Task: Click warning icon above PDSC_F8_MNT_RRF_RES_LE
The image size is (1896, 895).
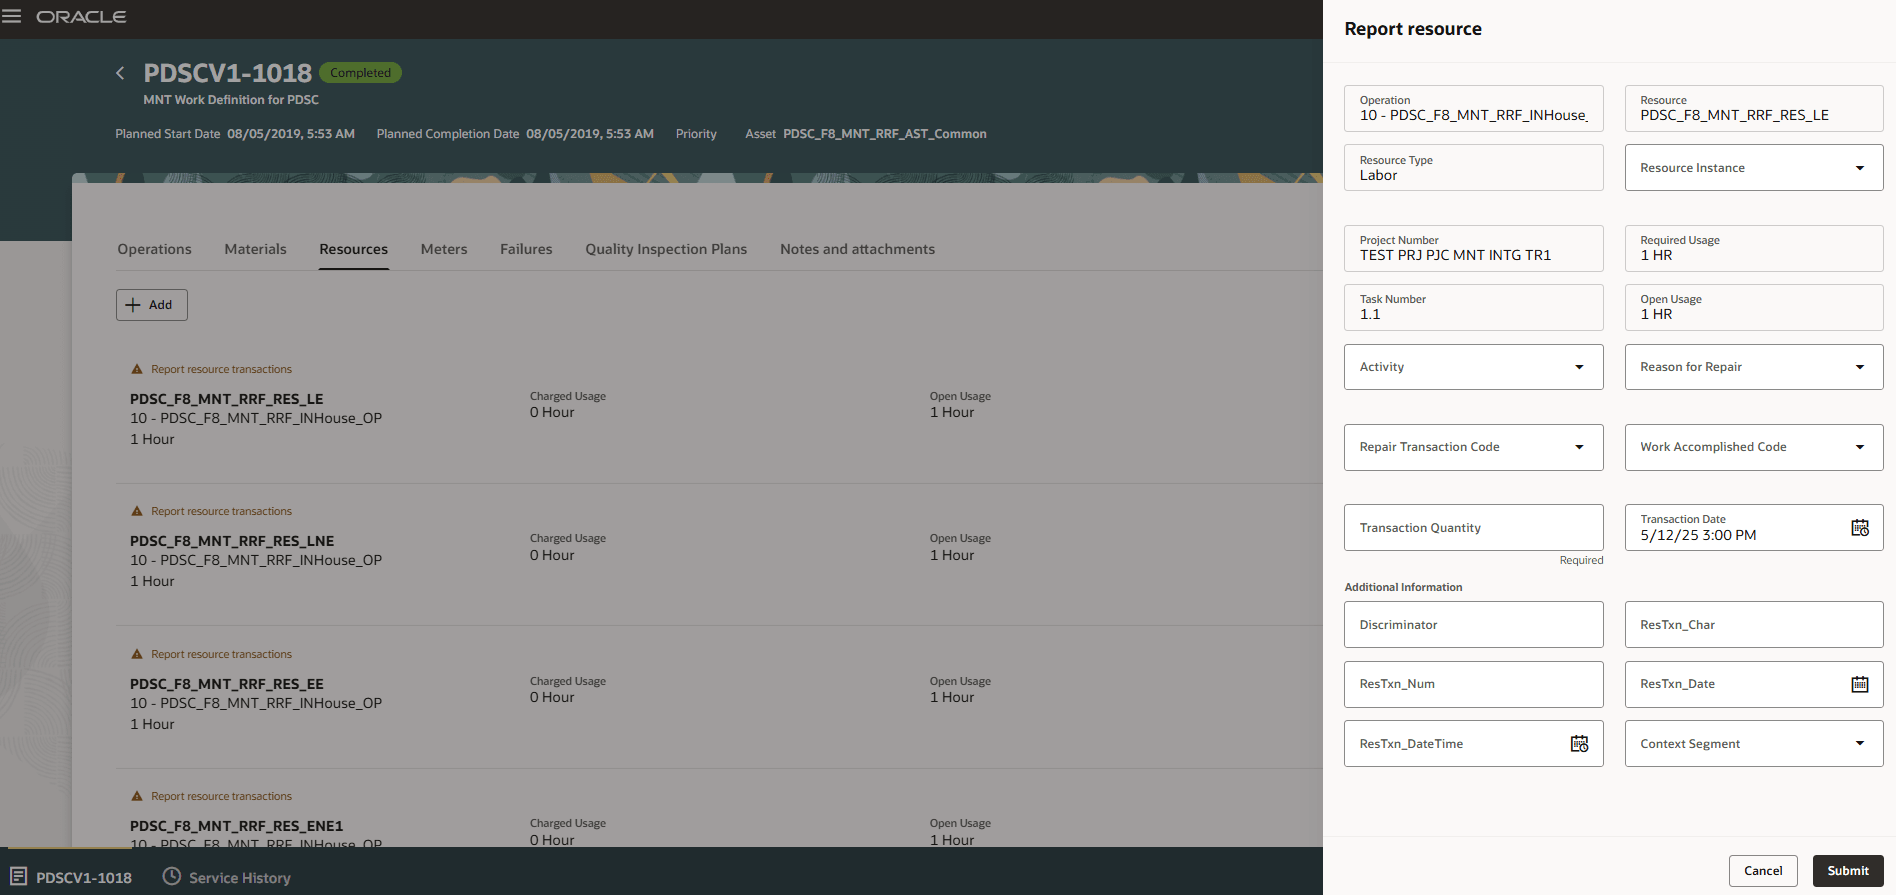Action: pos(137,370)
